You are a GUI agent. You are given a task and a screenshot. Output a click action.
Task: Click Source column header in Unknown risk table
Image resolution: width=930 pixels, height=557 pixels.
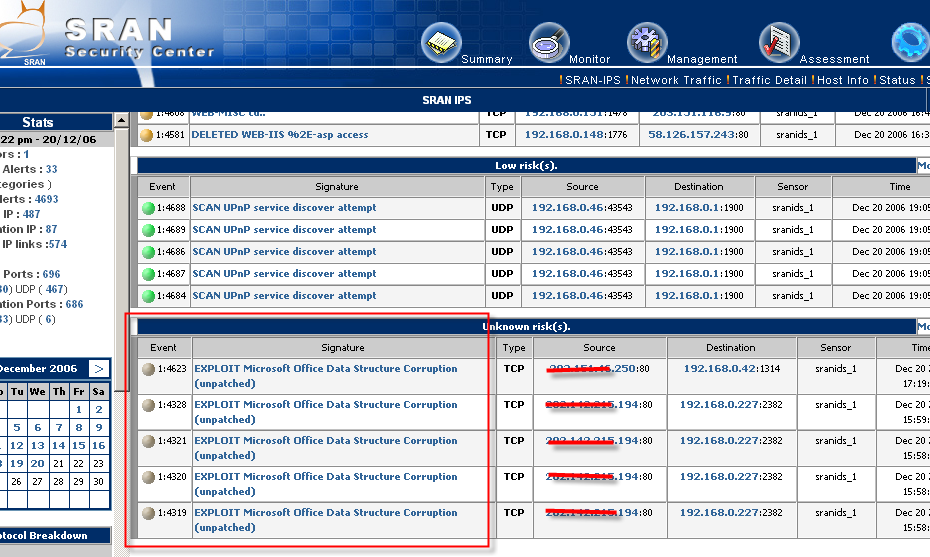coord(599,348)
